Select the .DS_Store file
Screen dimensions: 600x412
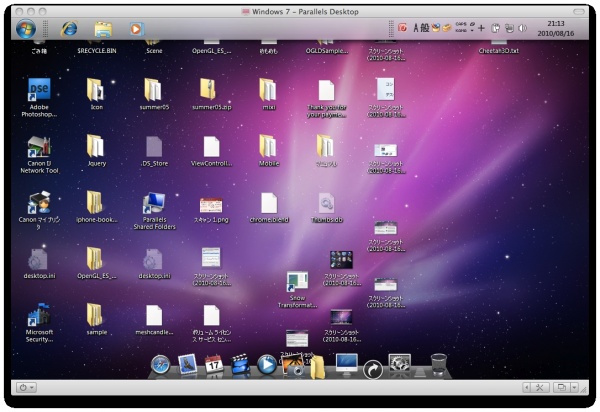(154, 147)
